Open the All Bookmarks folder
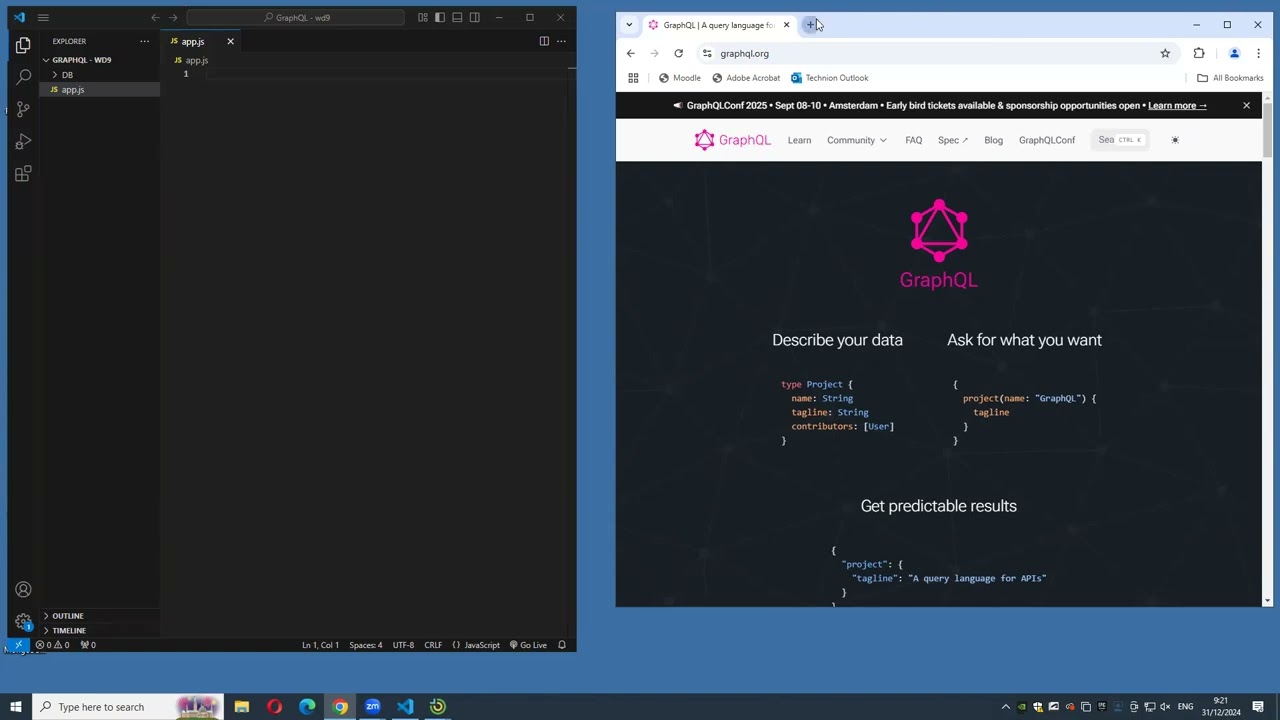This screenshot has height=720, width=1280. [x=1230, y=78]
